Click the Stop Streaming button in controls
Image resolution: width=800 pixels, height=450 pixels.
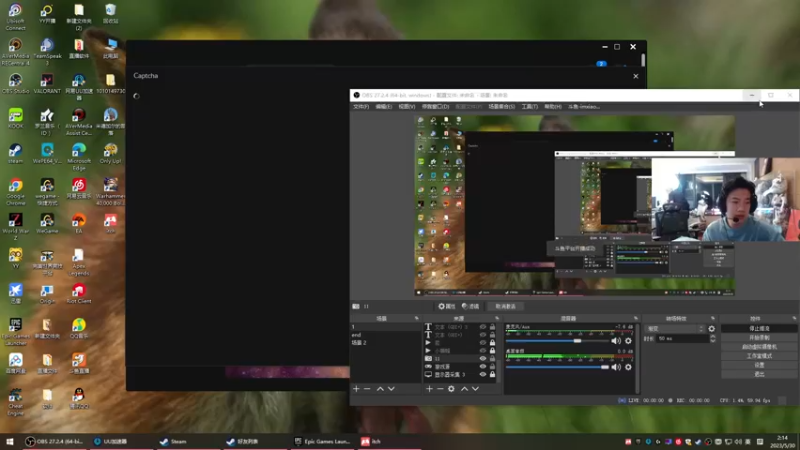pos(759,329)
